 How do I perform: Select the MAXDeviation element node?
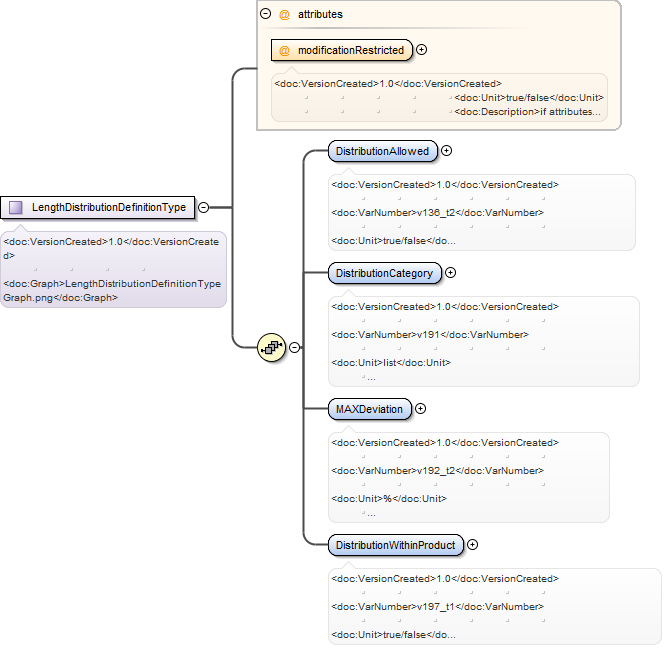tap(370, 409)
